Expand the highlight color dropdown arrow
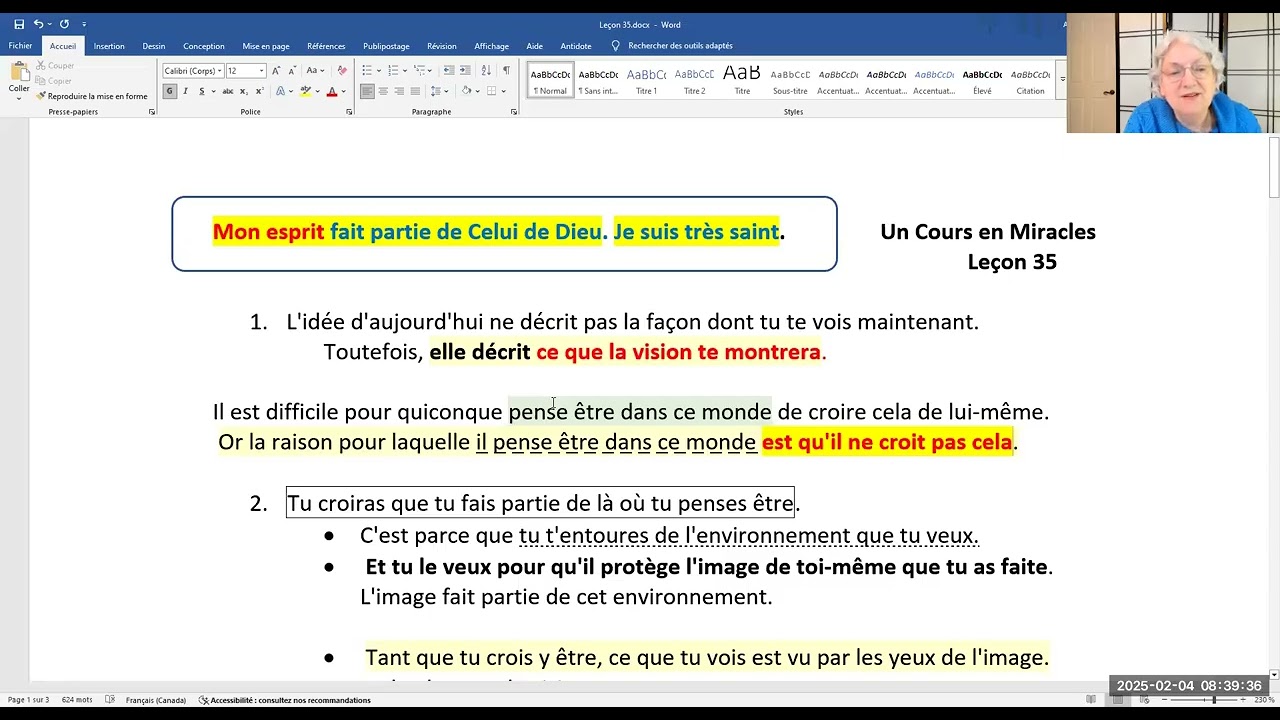The width and height of the screenshot is (1280, 720). [317, 91]
